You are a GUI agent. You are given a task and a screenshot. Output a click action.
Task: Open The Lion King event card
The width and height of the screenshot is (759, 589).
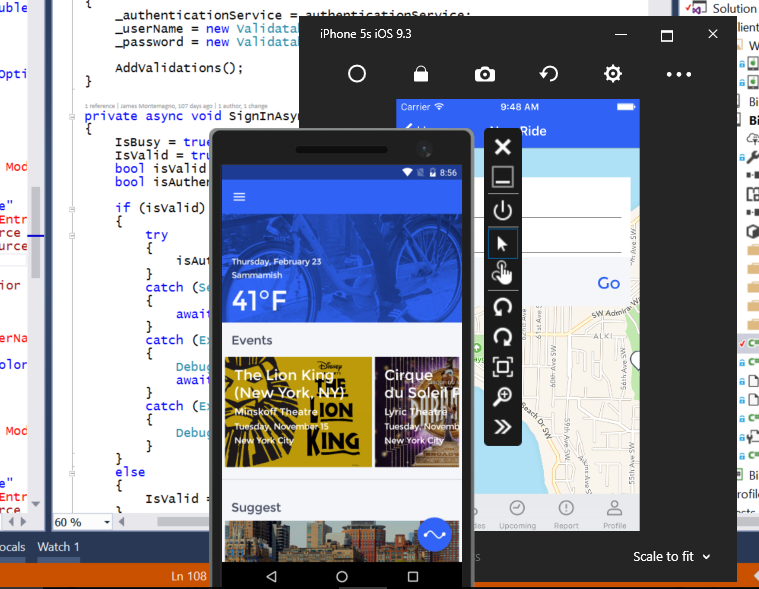point(298,412)
